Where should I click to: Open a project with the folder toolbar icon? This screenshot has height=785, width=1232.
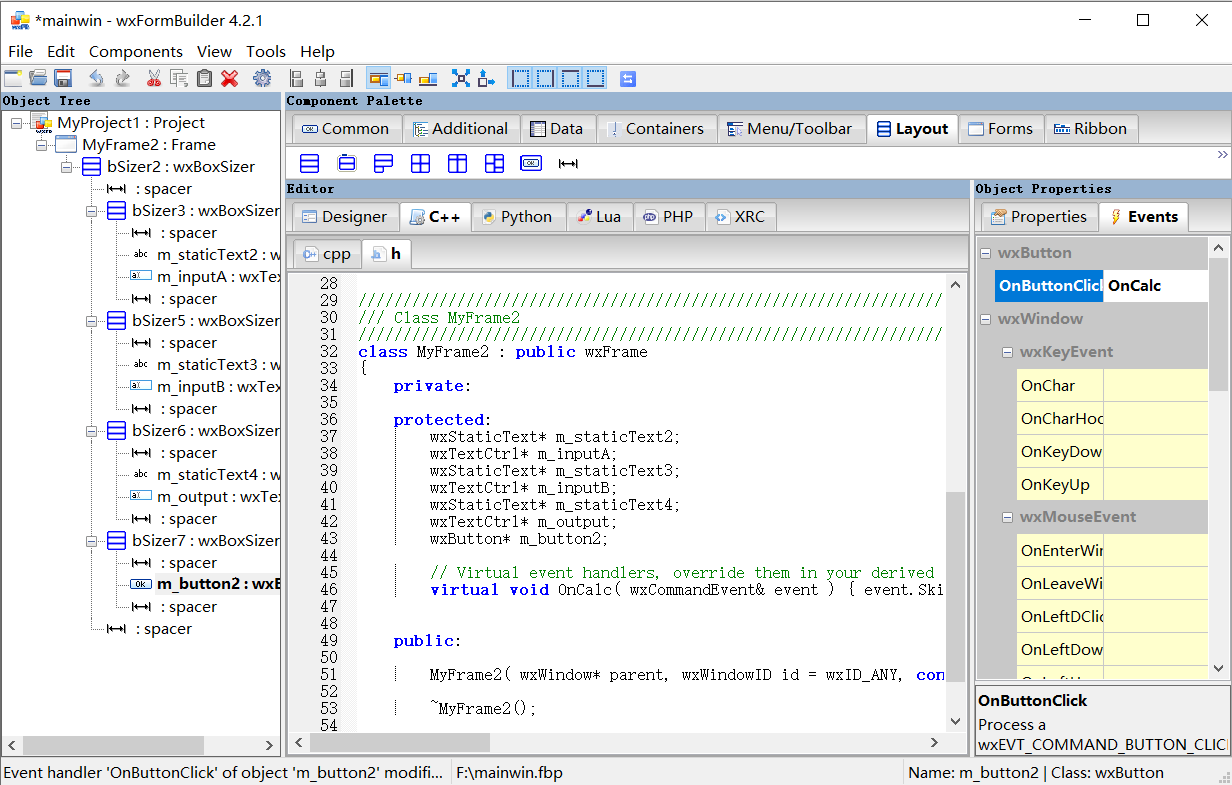(x=38, y=78)
